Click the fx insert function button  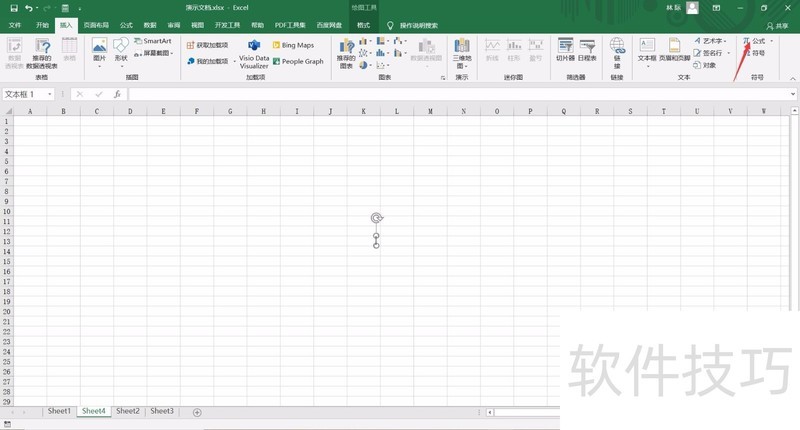tap(117, 94)
